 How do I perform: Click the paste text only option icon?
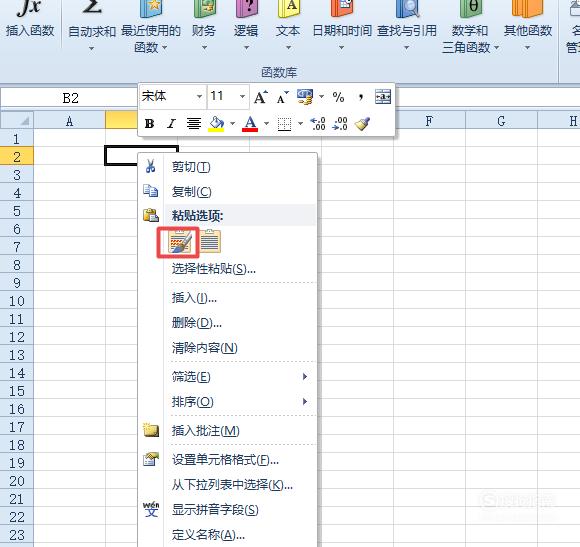click(x=210, y=242)
